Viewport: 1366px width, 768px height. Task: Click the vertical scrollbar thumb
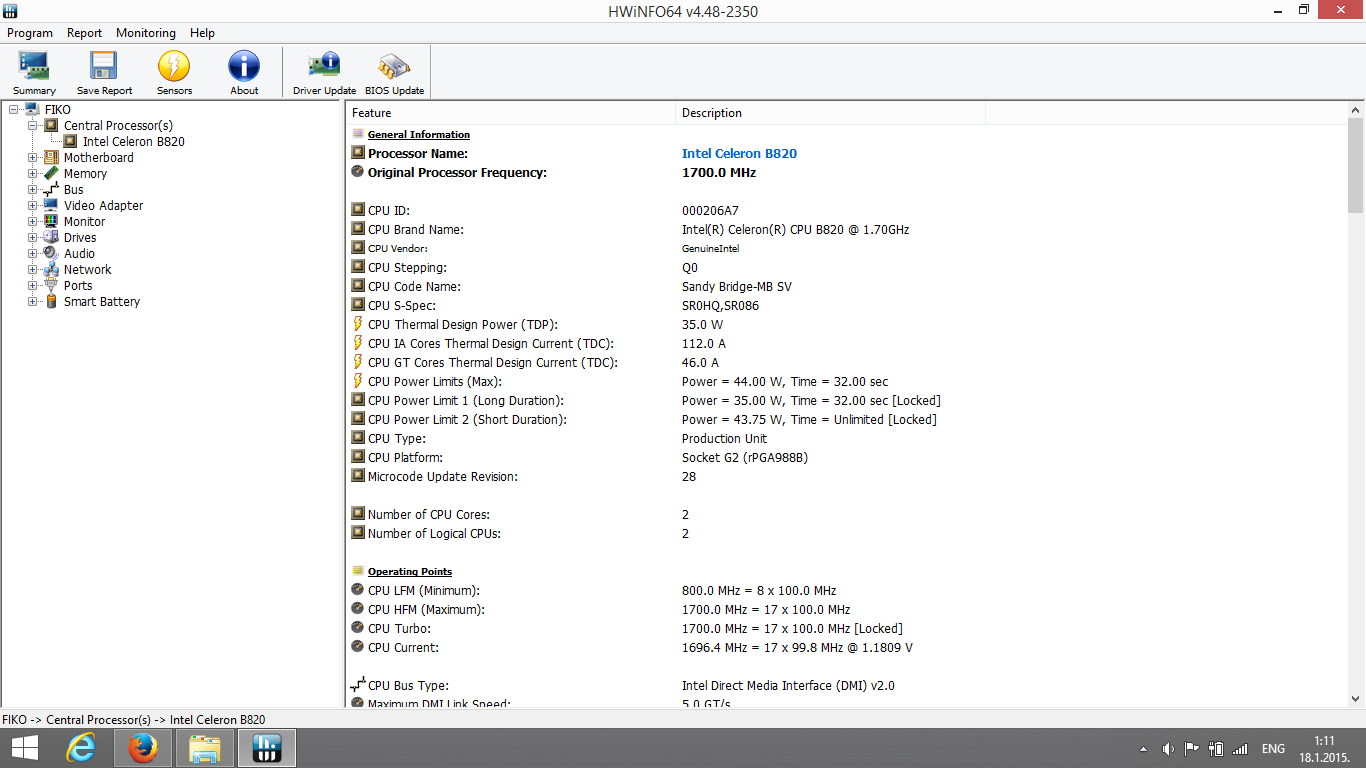click(x=1356, y=166)
